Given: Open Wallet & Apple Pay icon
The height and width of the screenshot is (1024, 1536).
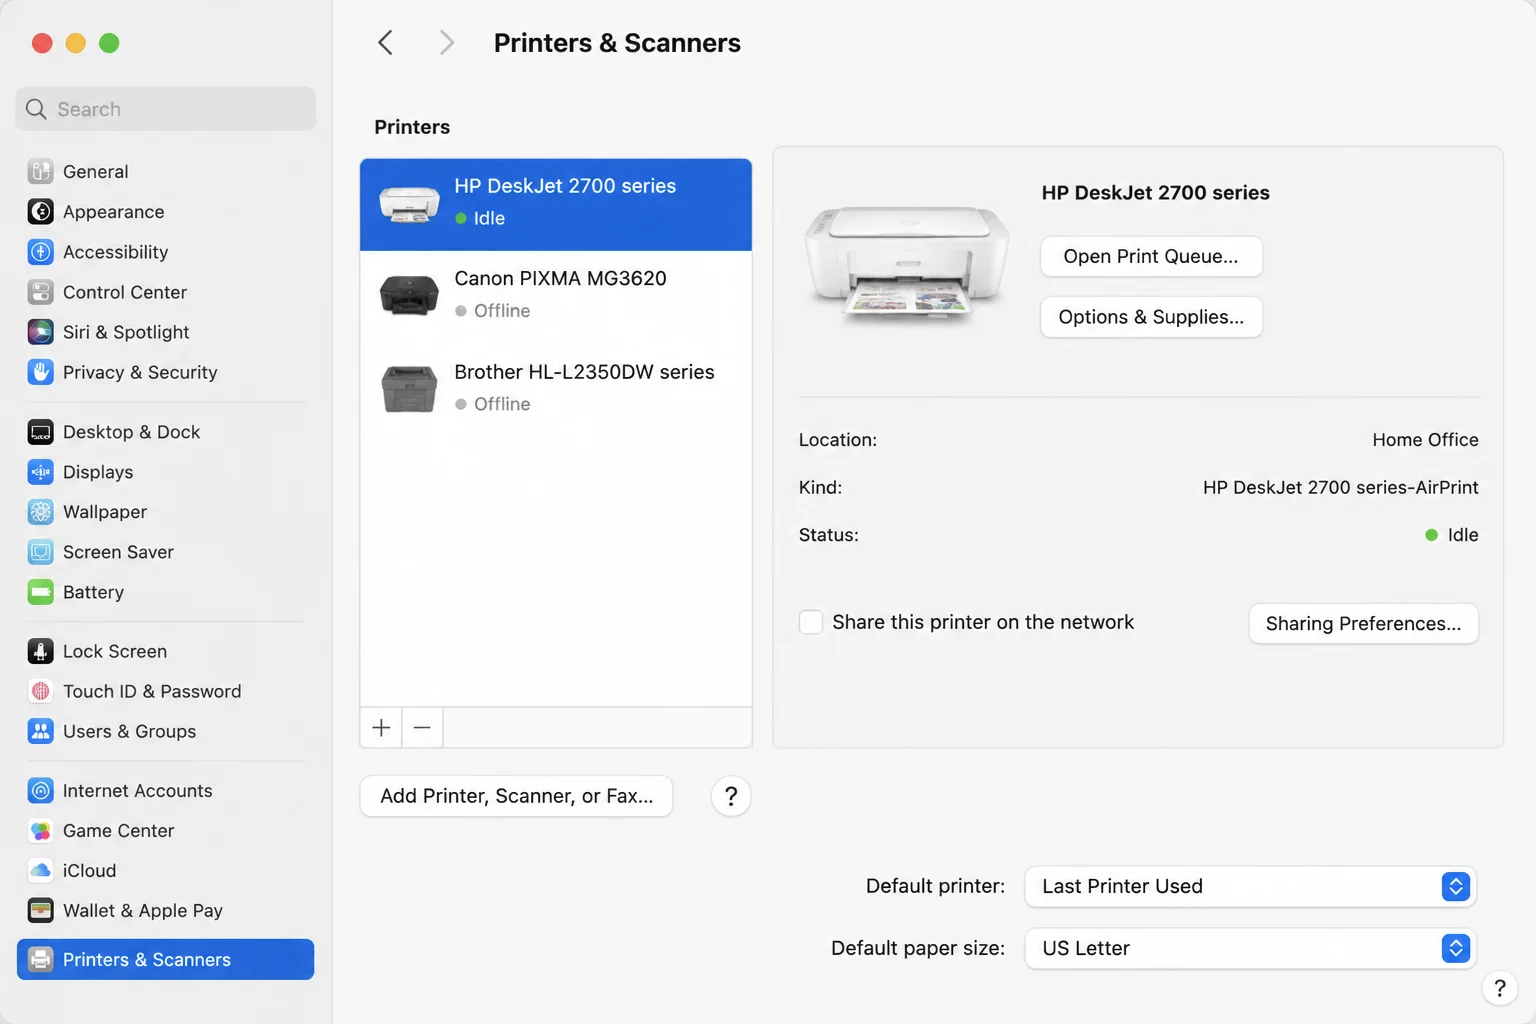Looking at the screenshot, I should (x=40, y=911).
